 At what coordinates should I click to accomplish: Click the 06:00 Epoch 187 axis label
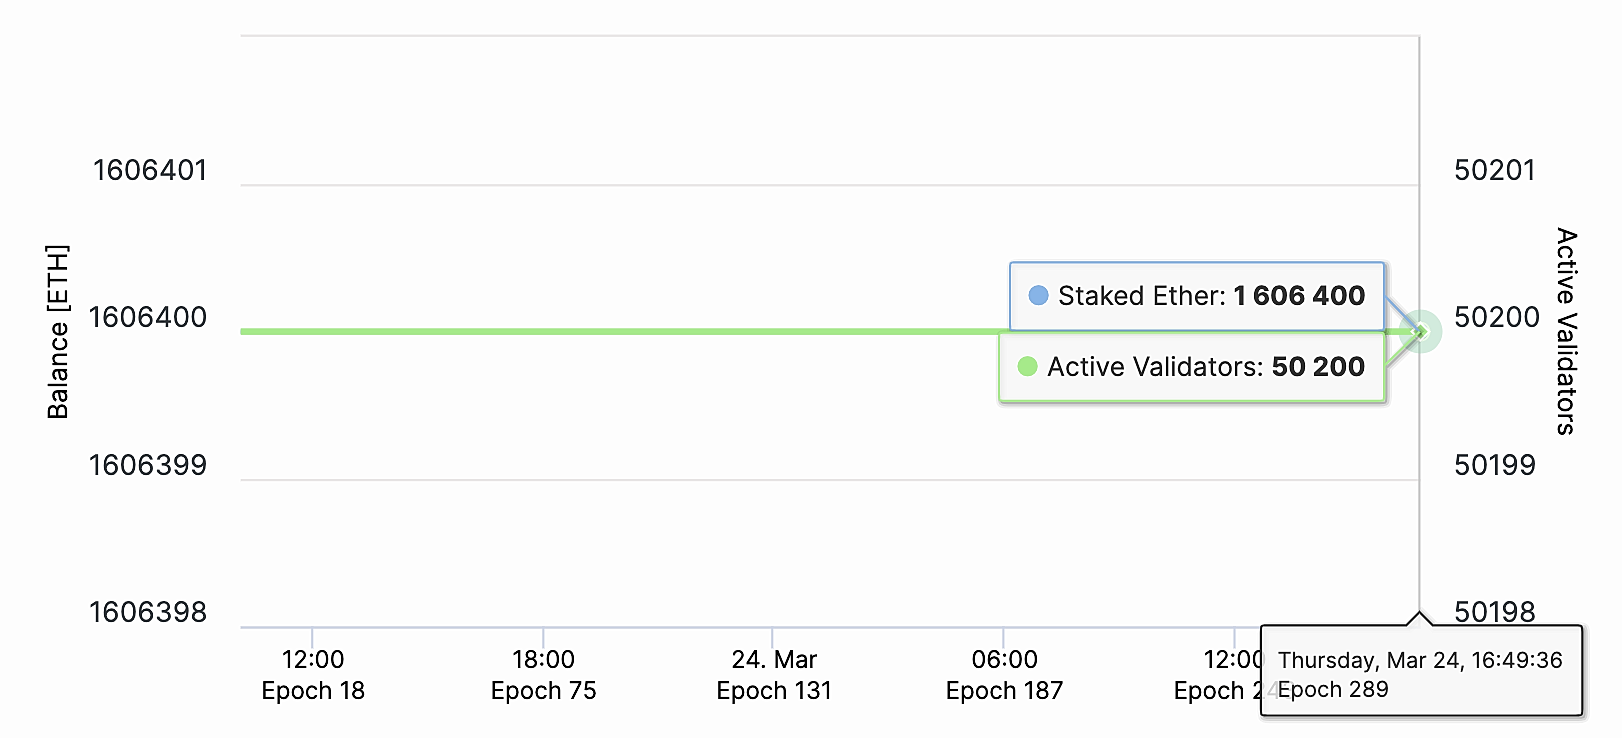tap(1004, 675)
